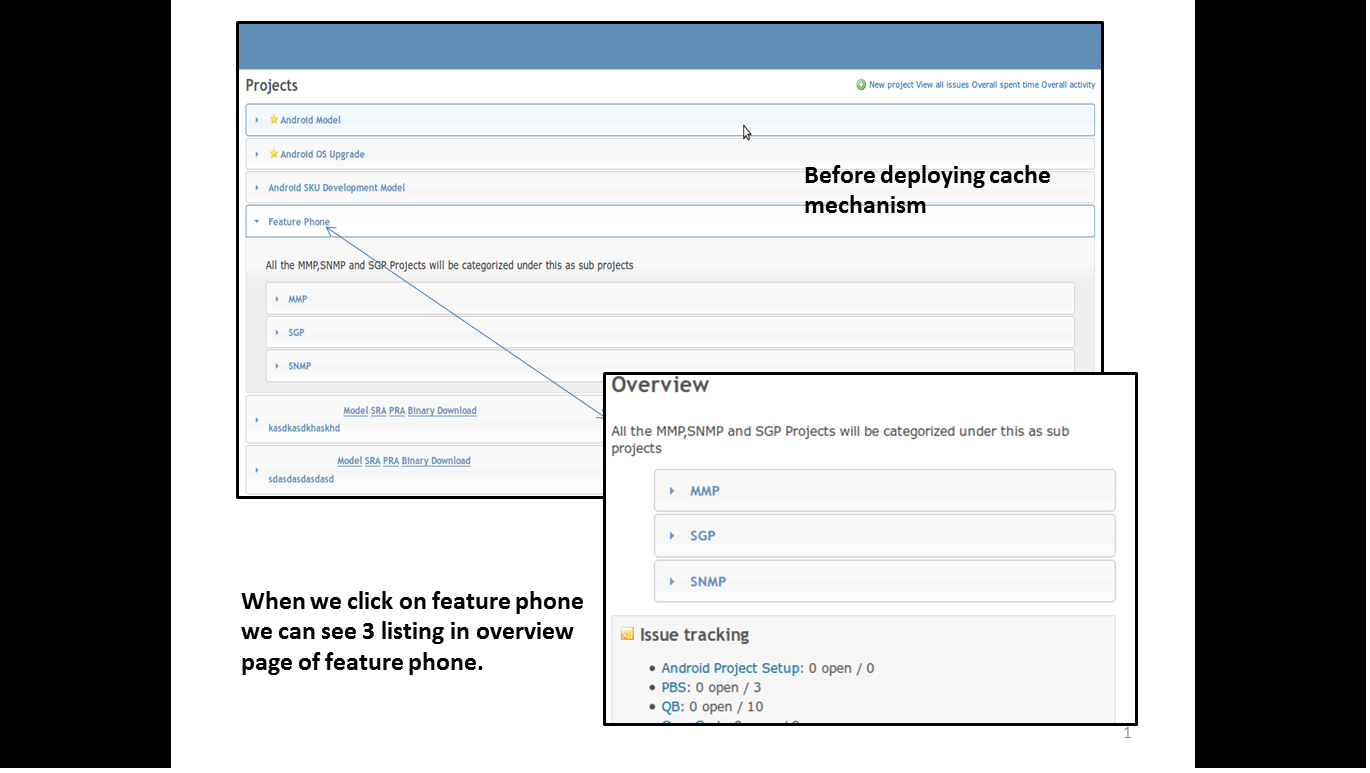Click PRA link above sdasdasdasdasd
The height and width of the screenshot is (773, 1370).
tap(391, 461)
